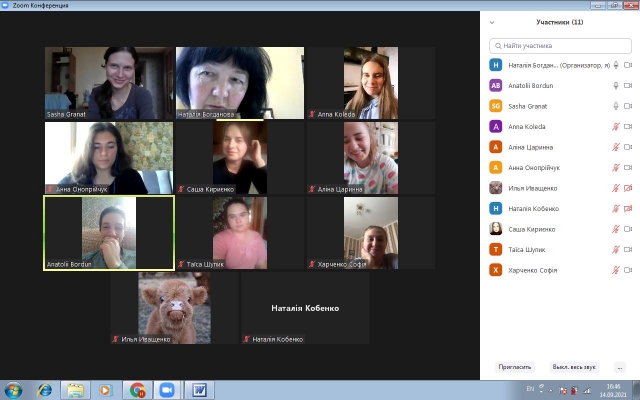The image size is (640, 400).
Task: Open the Windows Start menu
Action: point(13,390)
